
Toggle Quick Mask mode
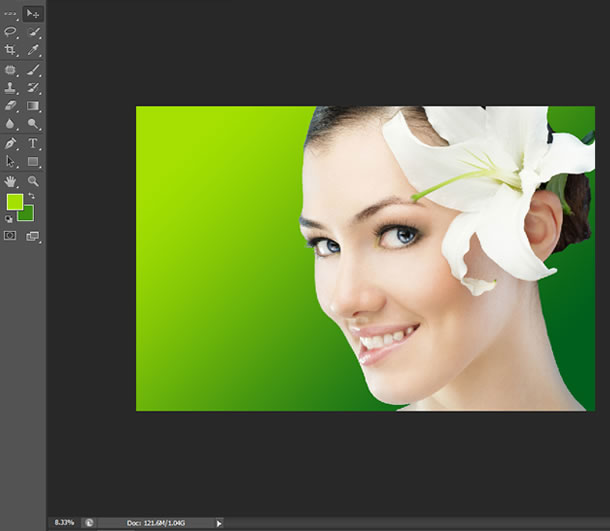11,236
